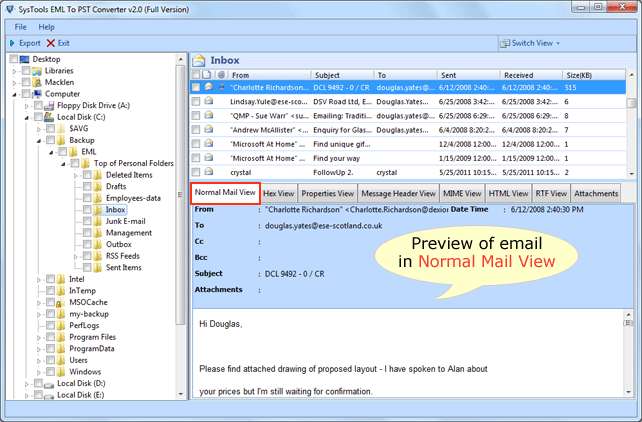The height and width of the screenshot is (422, 642).
Task: Open the Help menu
Action: pos(46,27)
